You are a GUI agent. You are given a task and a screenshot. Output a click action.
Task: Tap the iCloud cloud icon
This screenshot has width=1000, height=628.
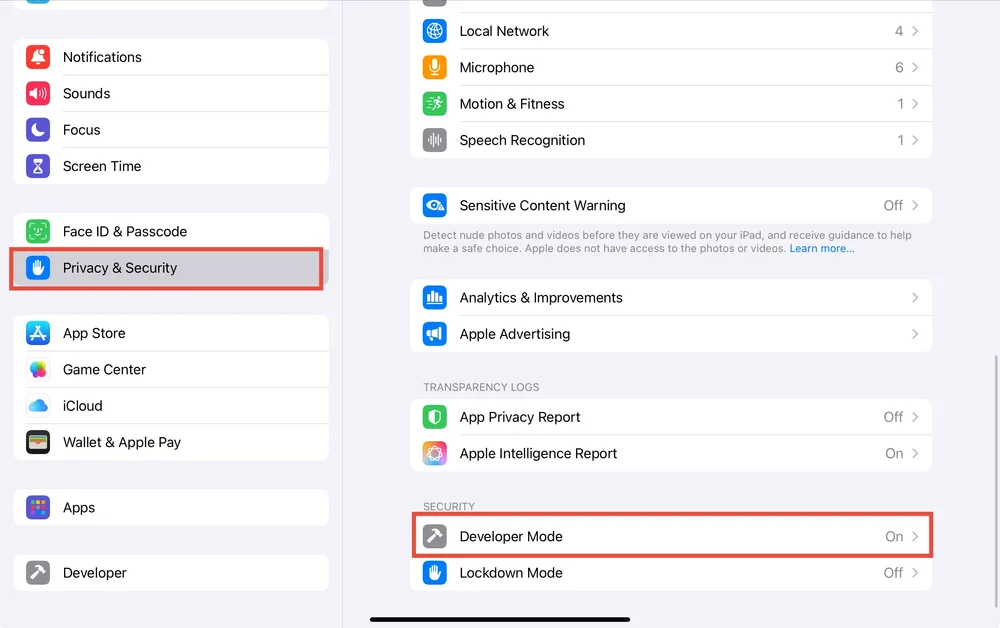[38, 406]
